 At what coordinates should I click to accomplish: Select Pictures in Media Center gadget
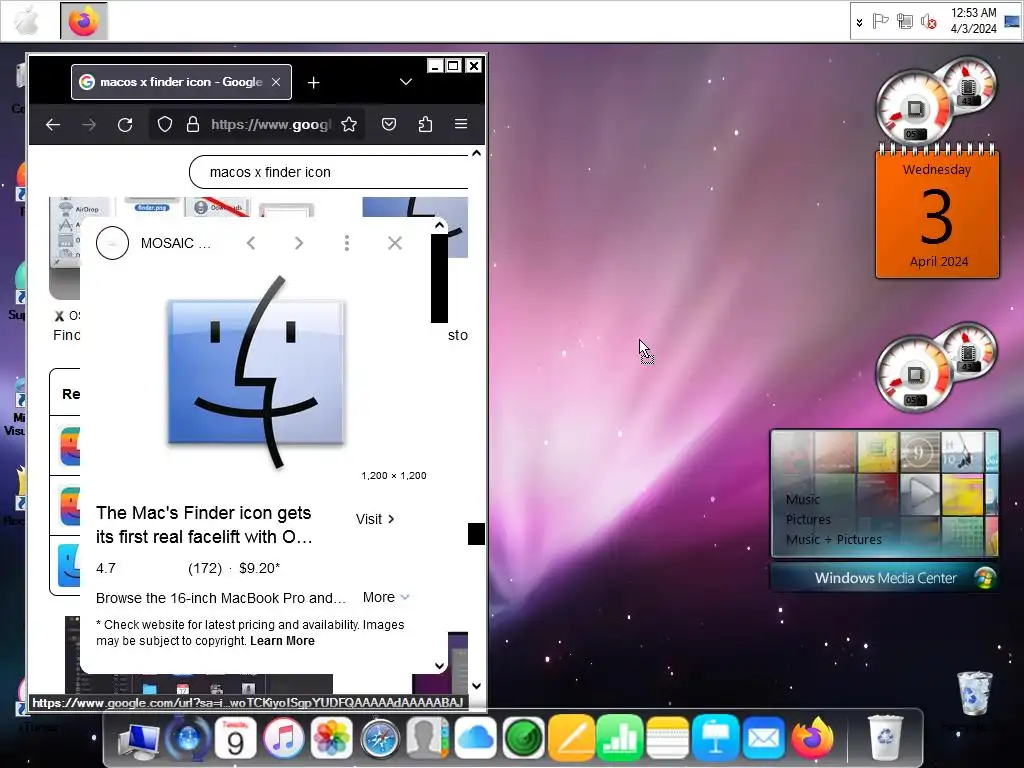click(x=808, y=520)
